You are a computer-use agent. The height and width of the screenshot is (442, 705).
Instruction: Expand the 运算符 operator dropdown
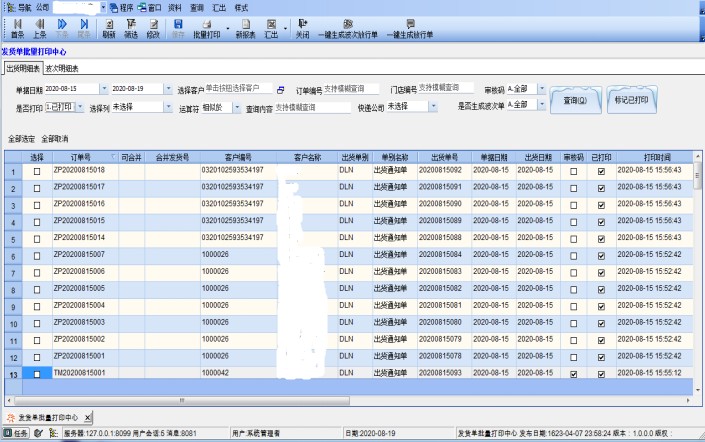(236, 107)
